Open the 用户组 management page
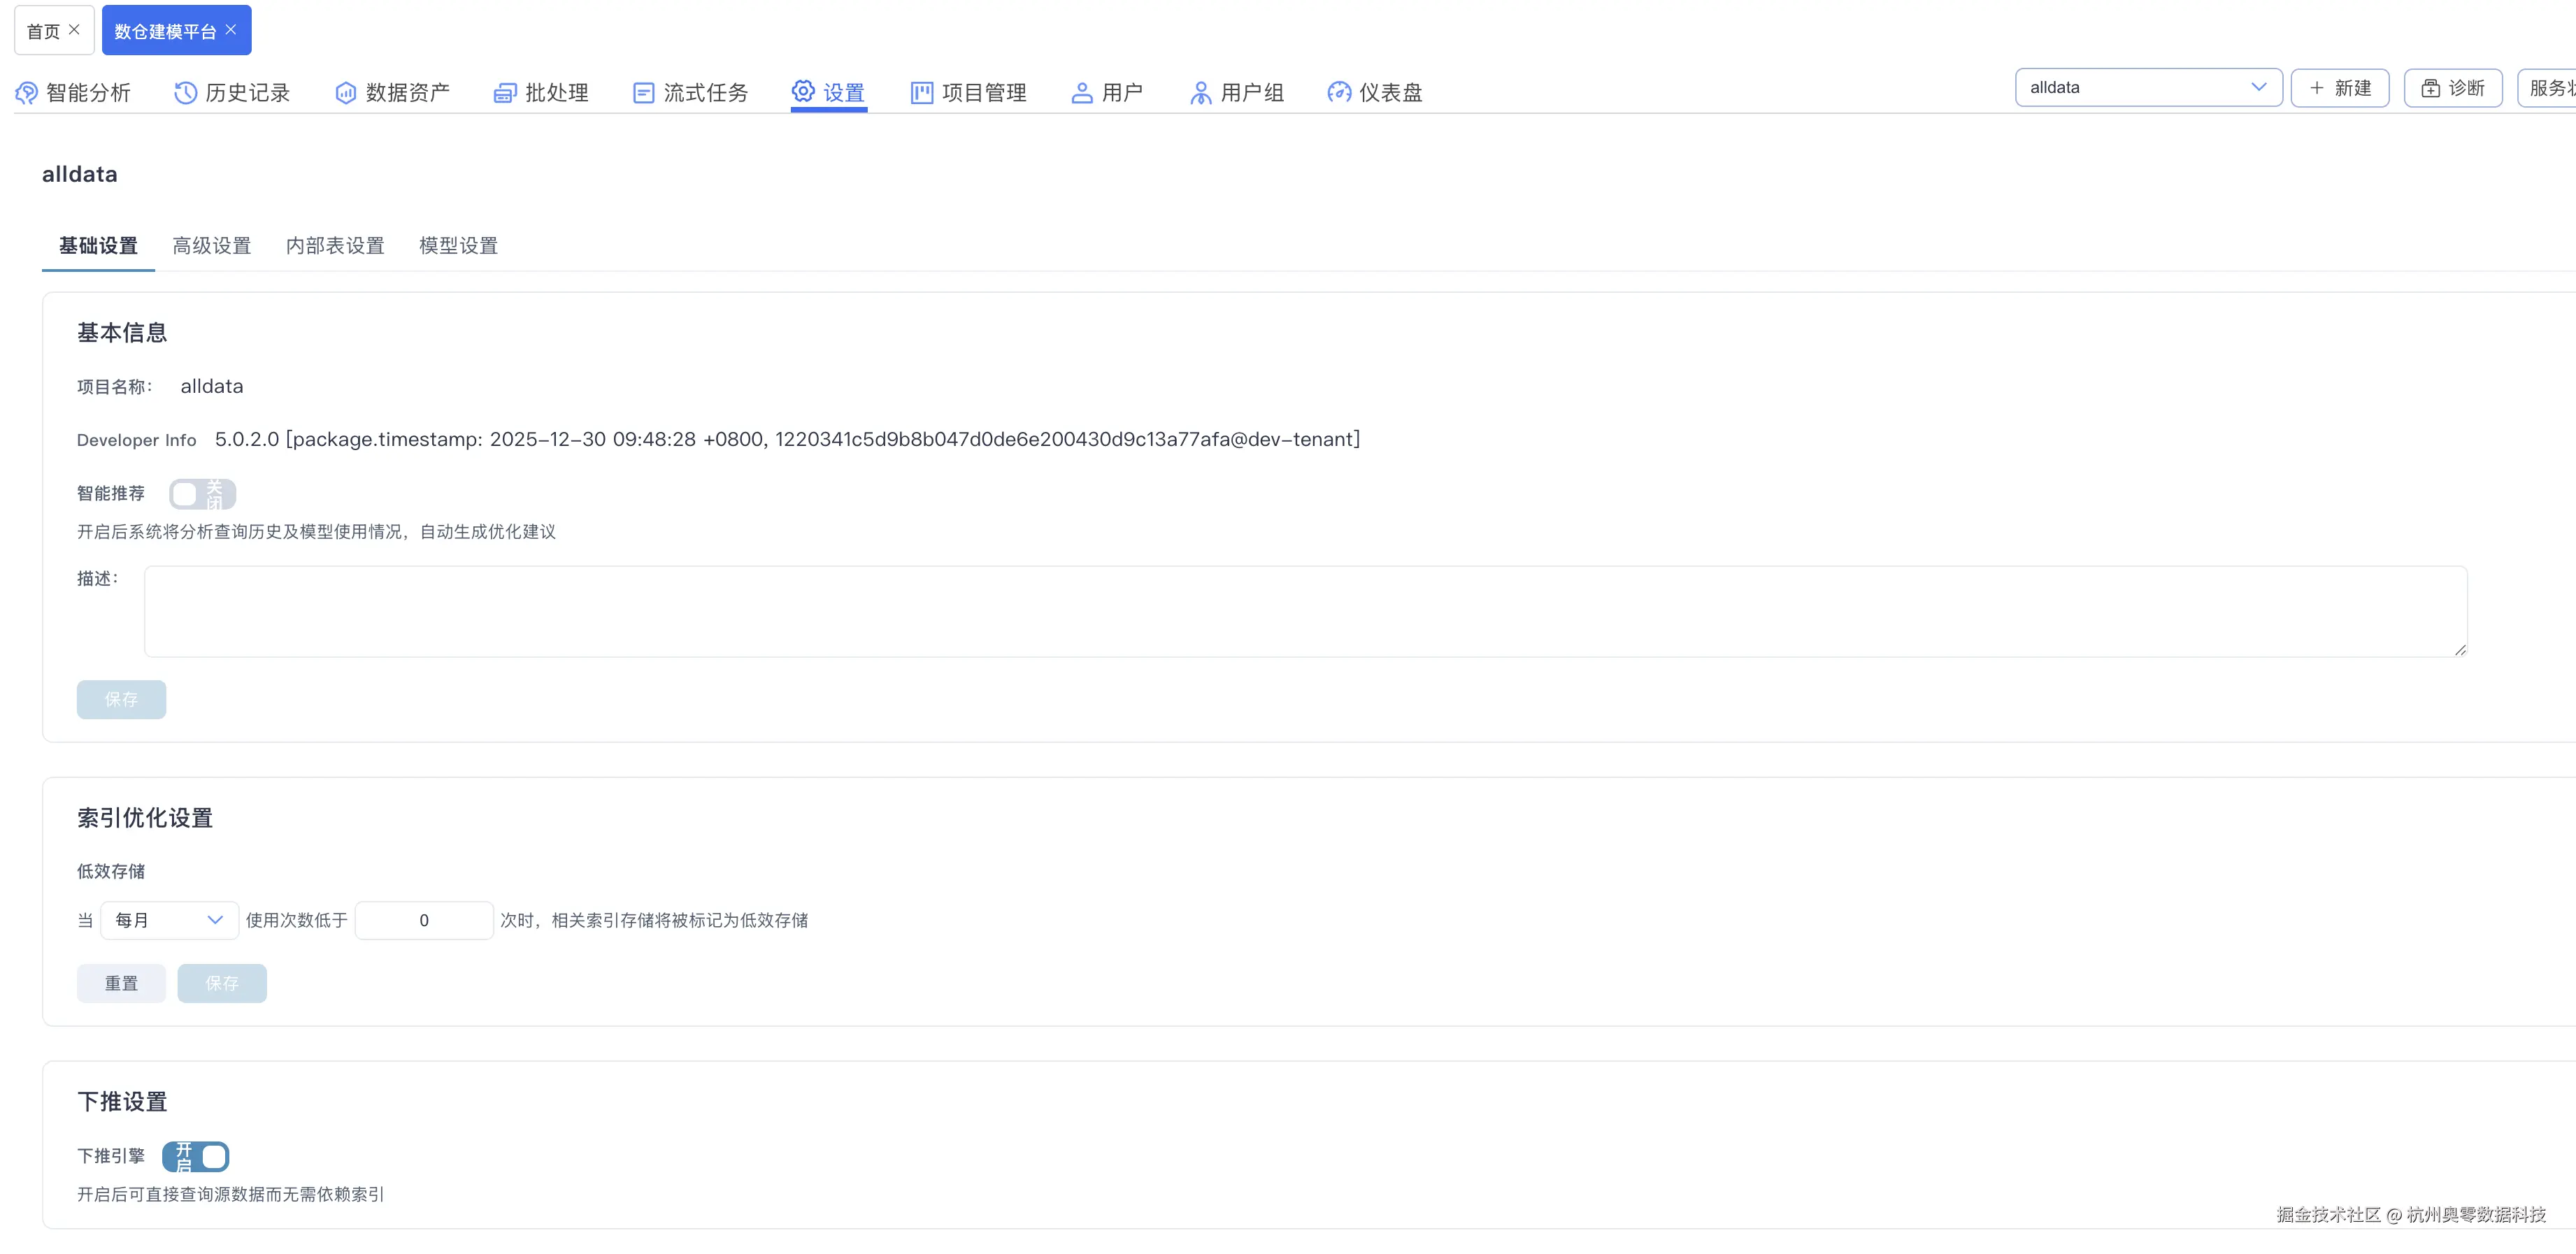Viewport: 2576px width, 1254px height. pyautogui.click(x=1236, y=92)
